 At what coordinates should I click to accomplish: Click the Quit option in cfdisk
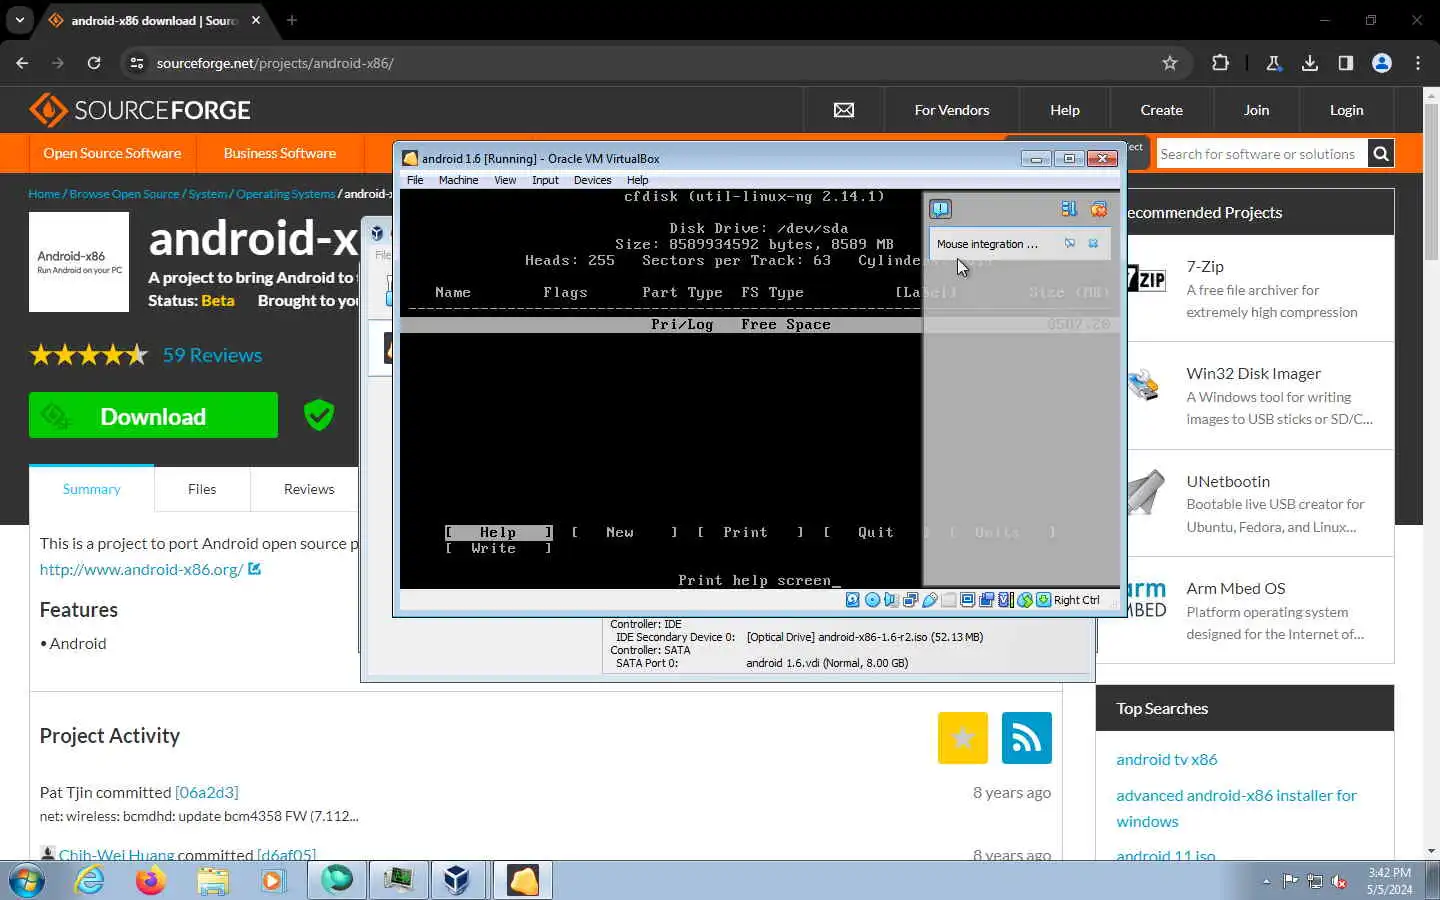[875, 532]
